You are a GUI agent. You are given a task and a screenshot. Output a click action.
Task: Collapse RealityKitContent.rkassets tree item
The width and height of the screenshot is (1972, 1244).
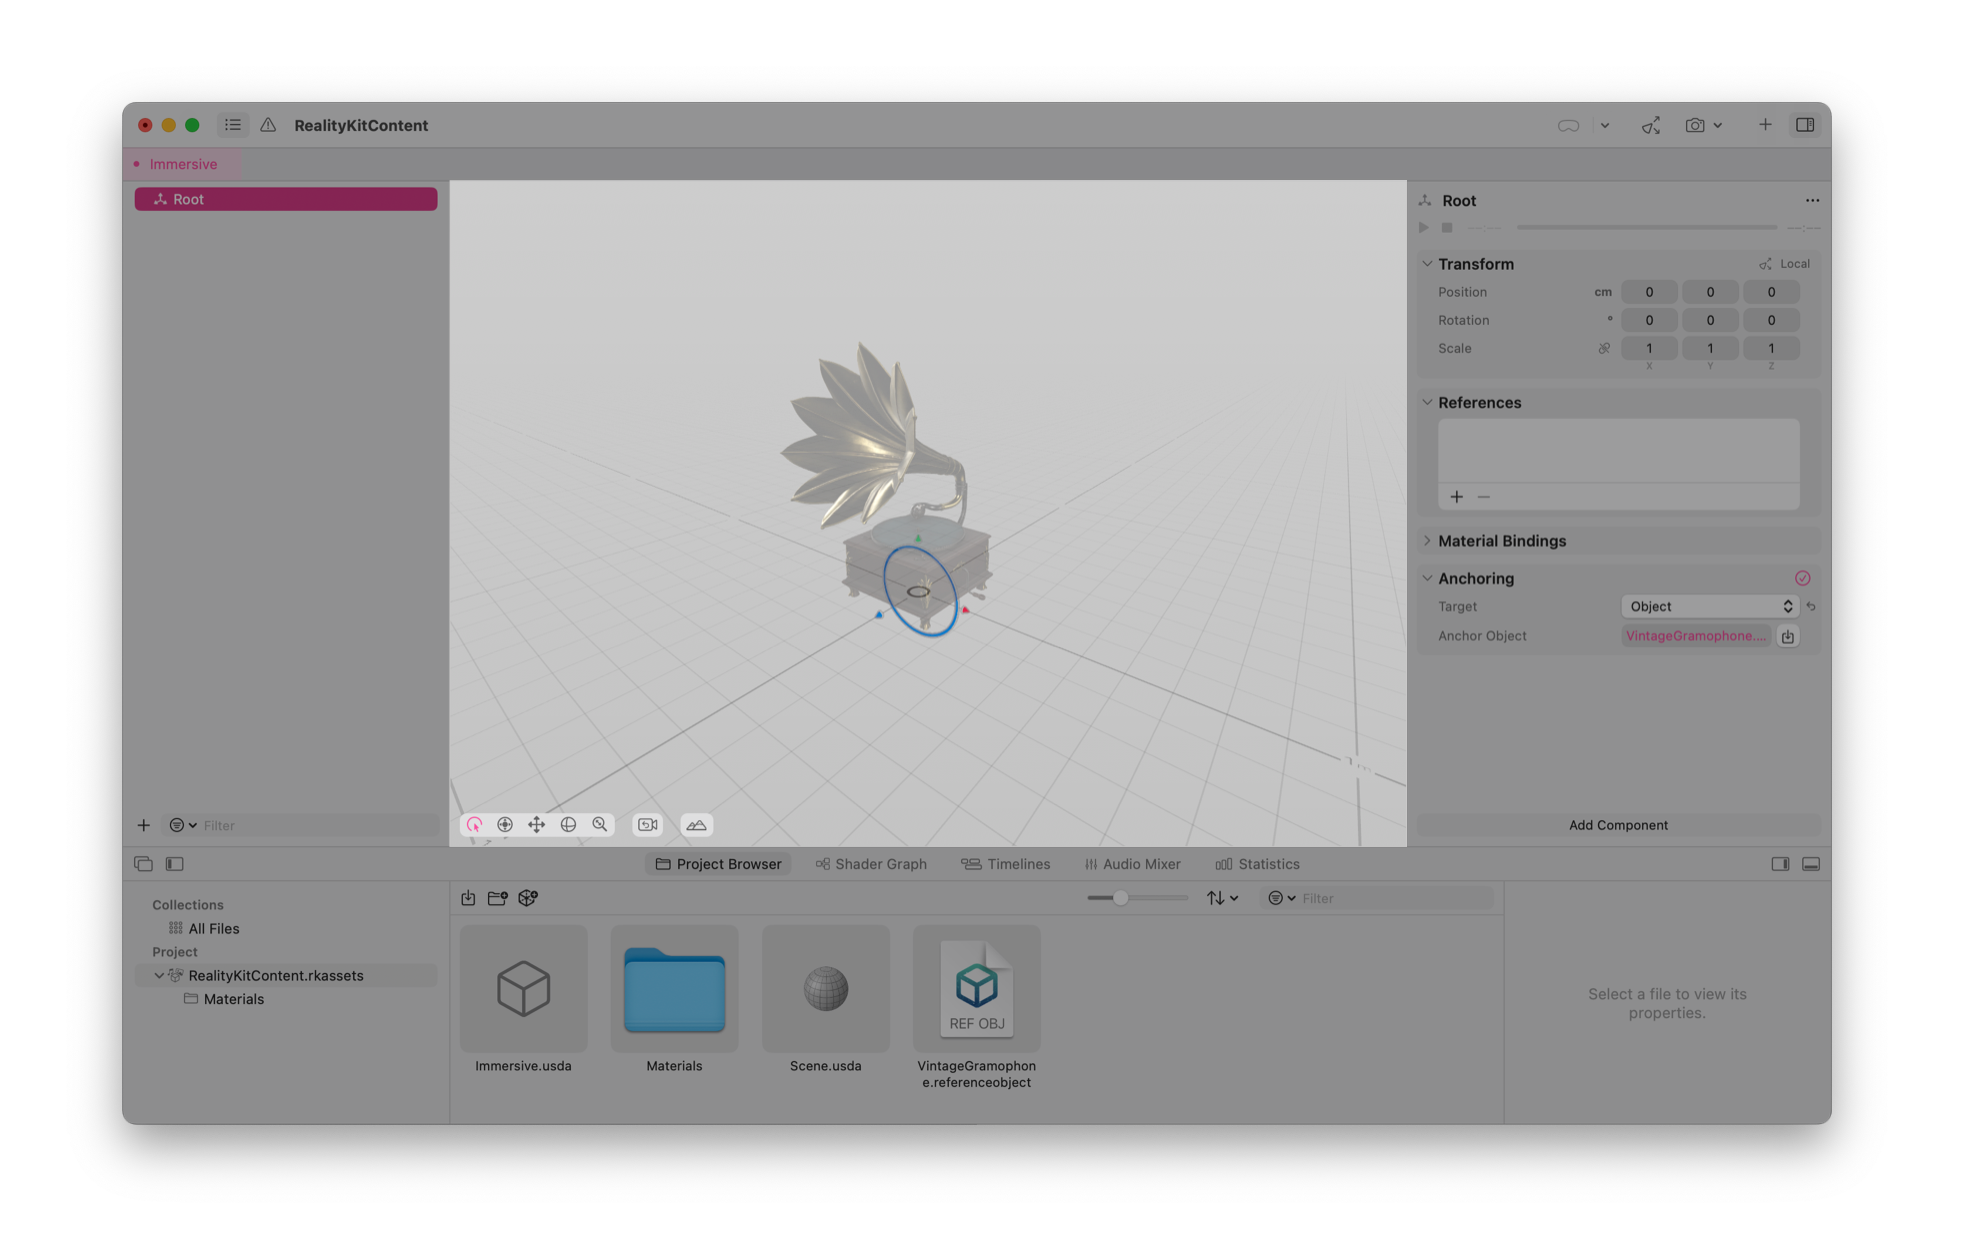click(x=159, y=976)
